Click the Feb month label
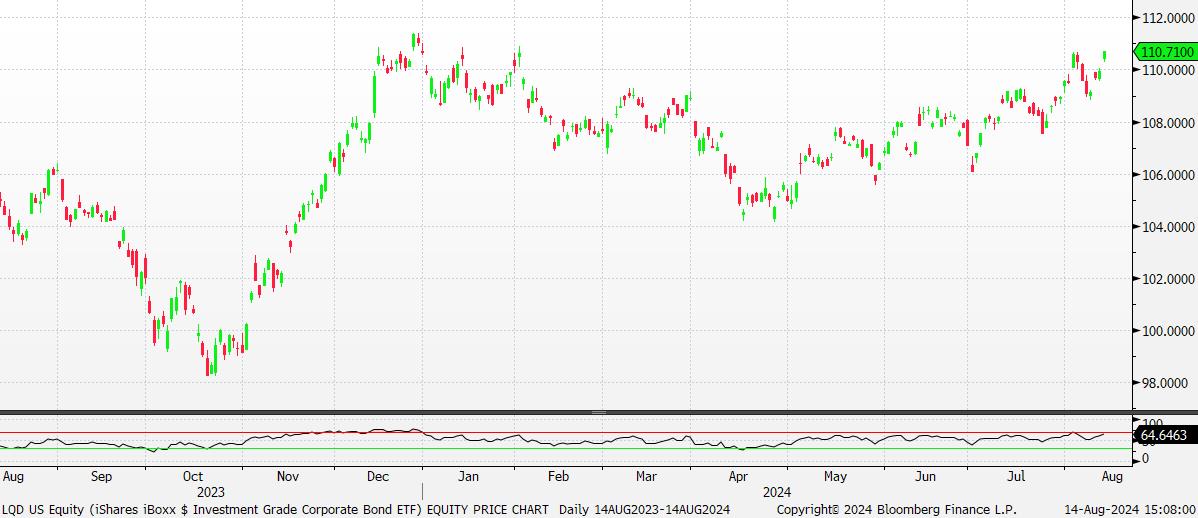 pyautogui.click(x=559, y=477)
